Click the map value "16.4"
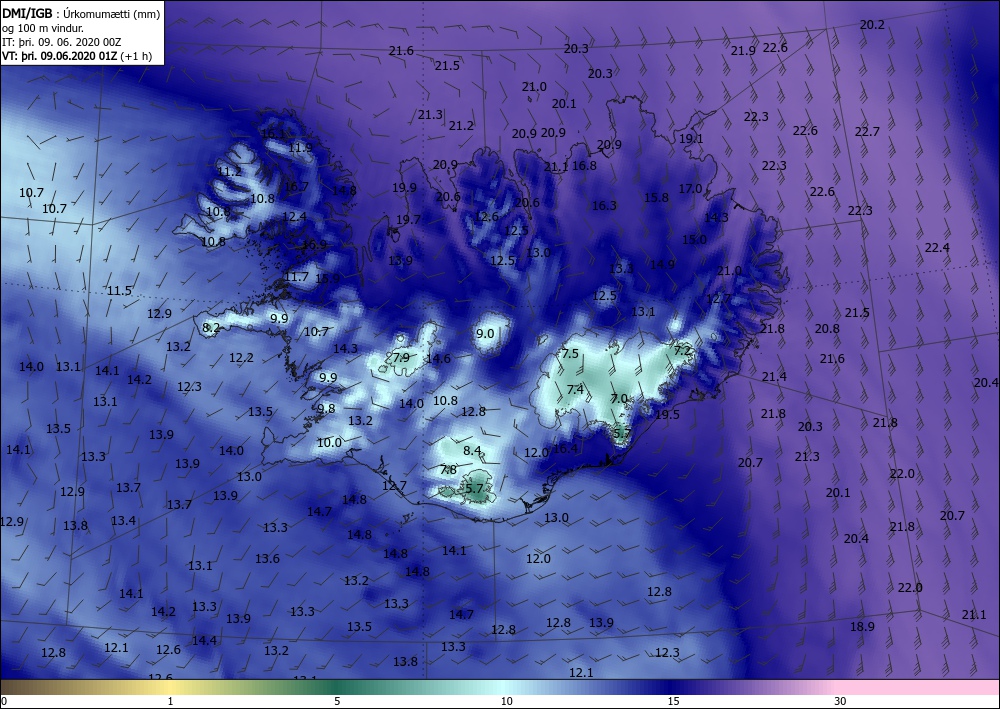This screenshot has width=1000, height=709. (565, 449)
